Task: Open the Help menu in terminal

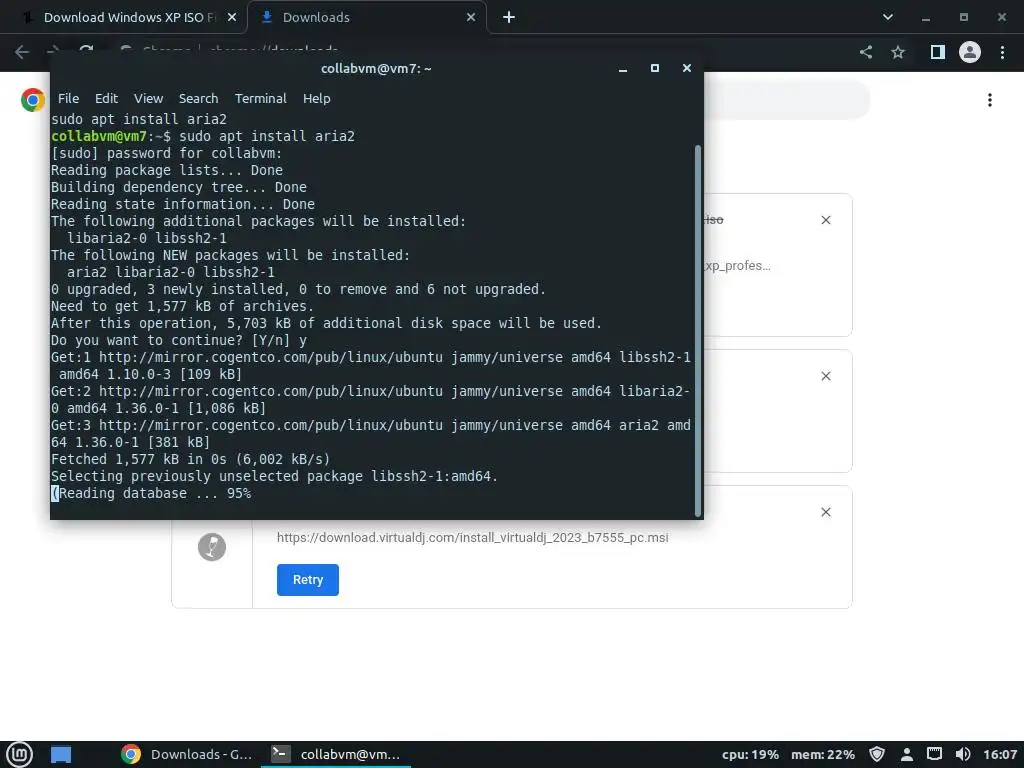Action: pos(316,99)
